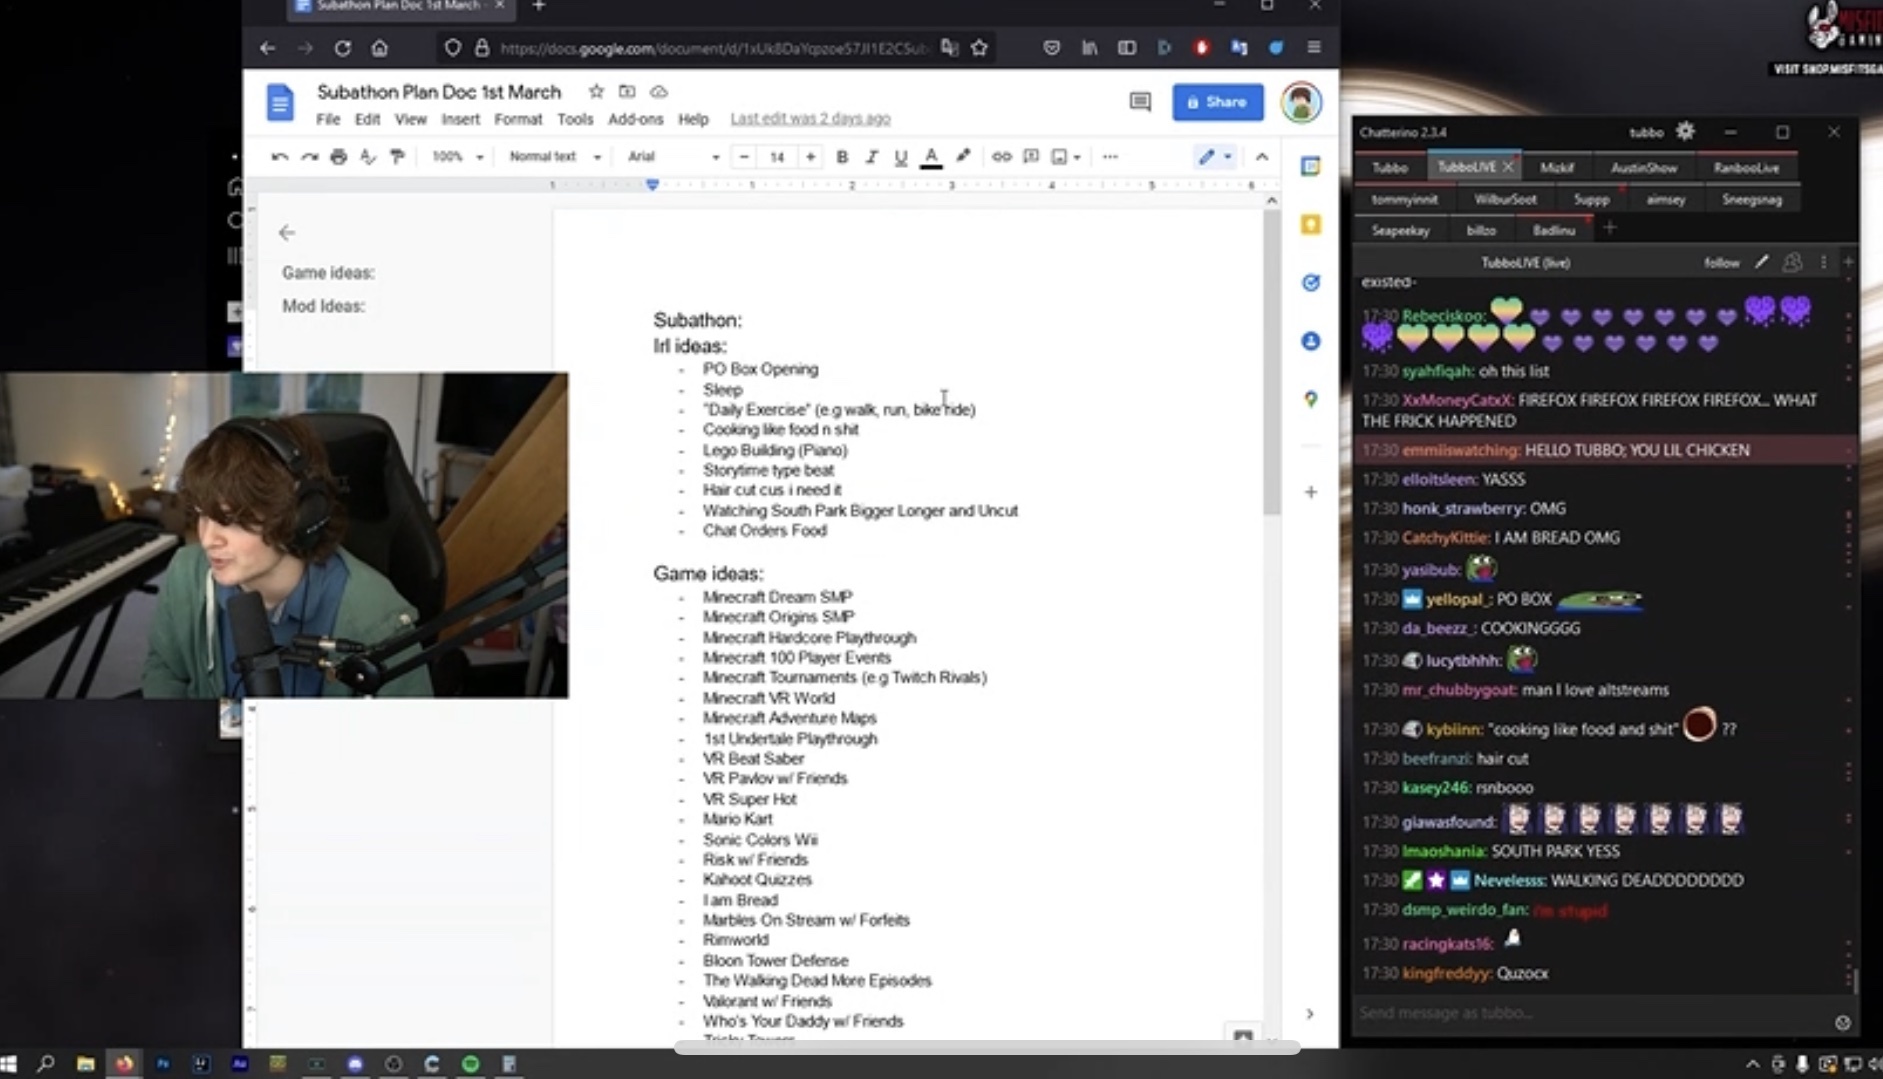The image size is (1883, 1079).
Task: Open Maps in Docs side panel
Action: 1310,399
